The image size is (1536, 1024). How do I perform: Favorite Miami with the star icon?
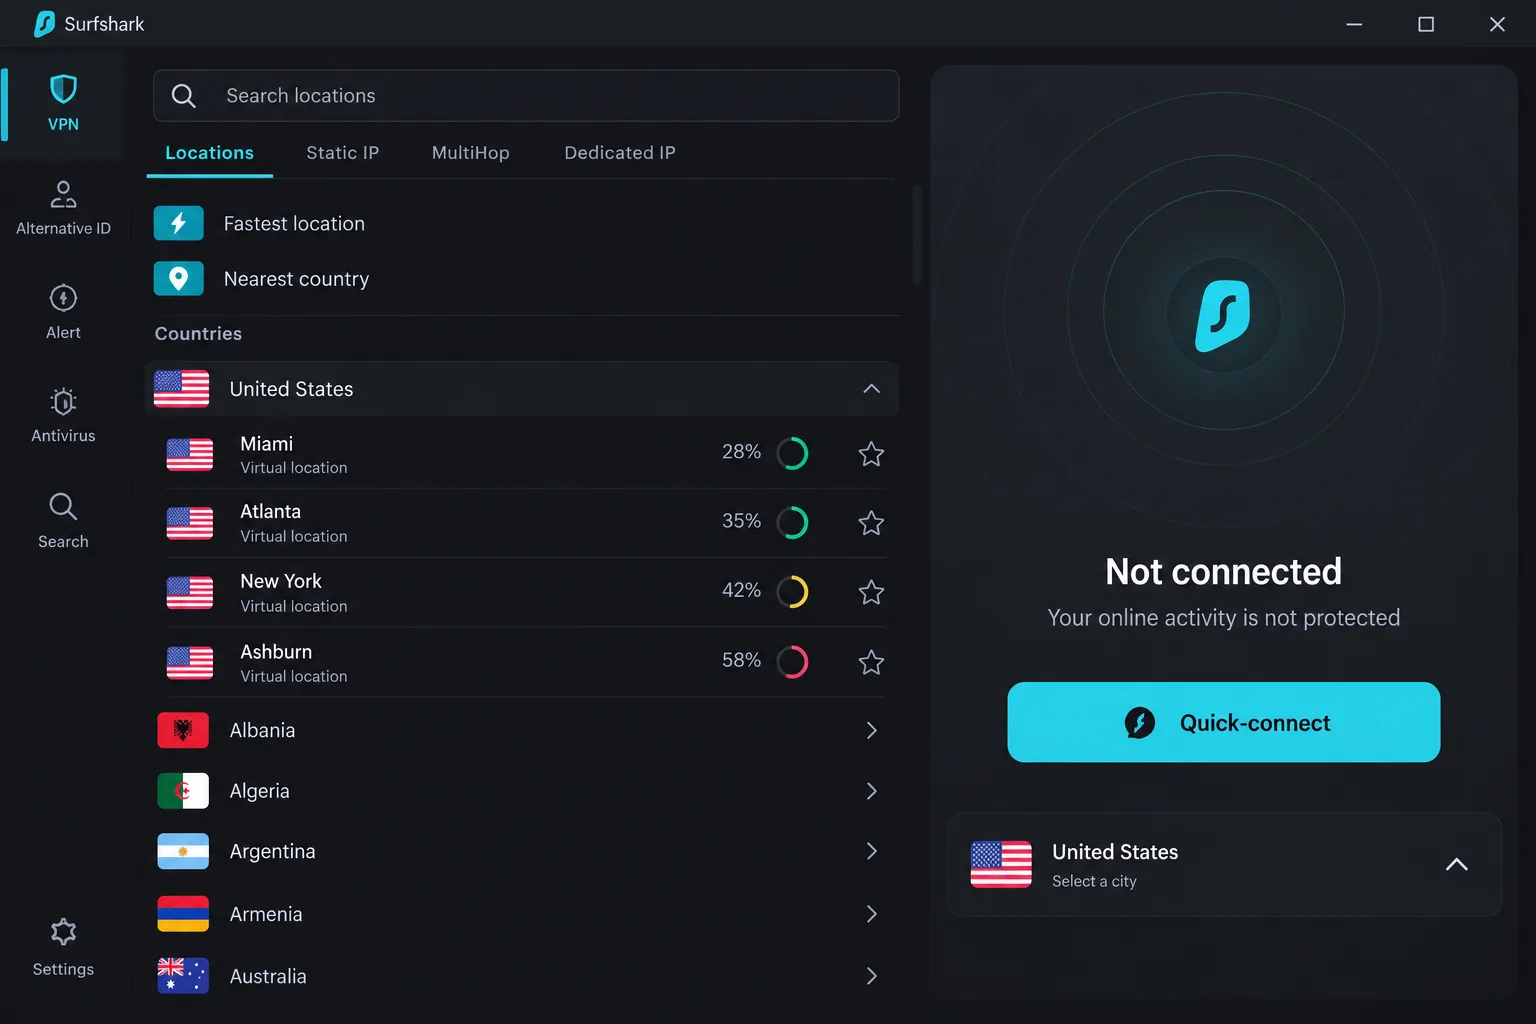[871, 454]
